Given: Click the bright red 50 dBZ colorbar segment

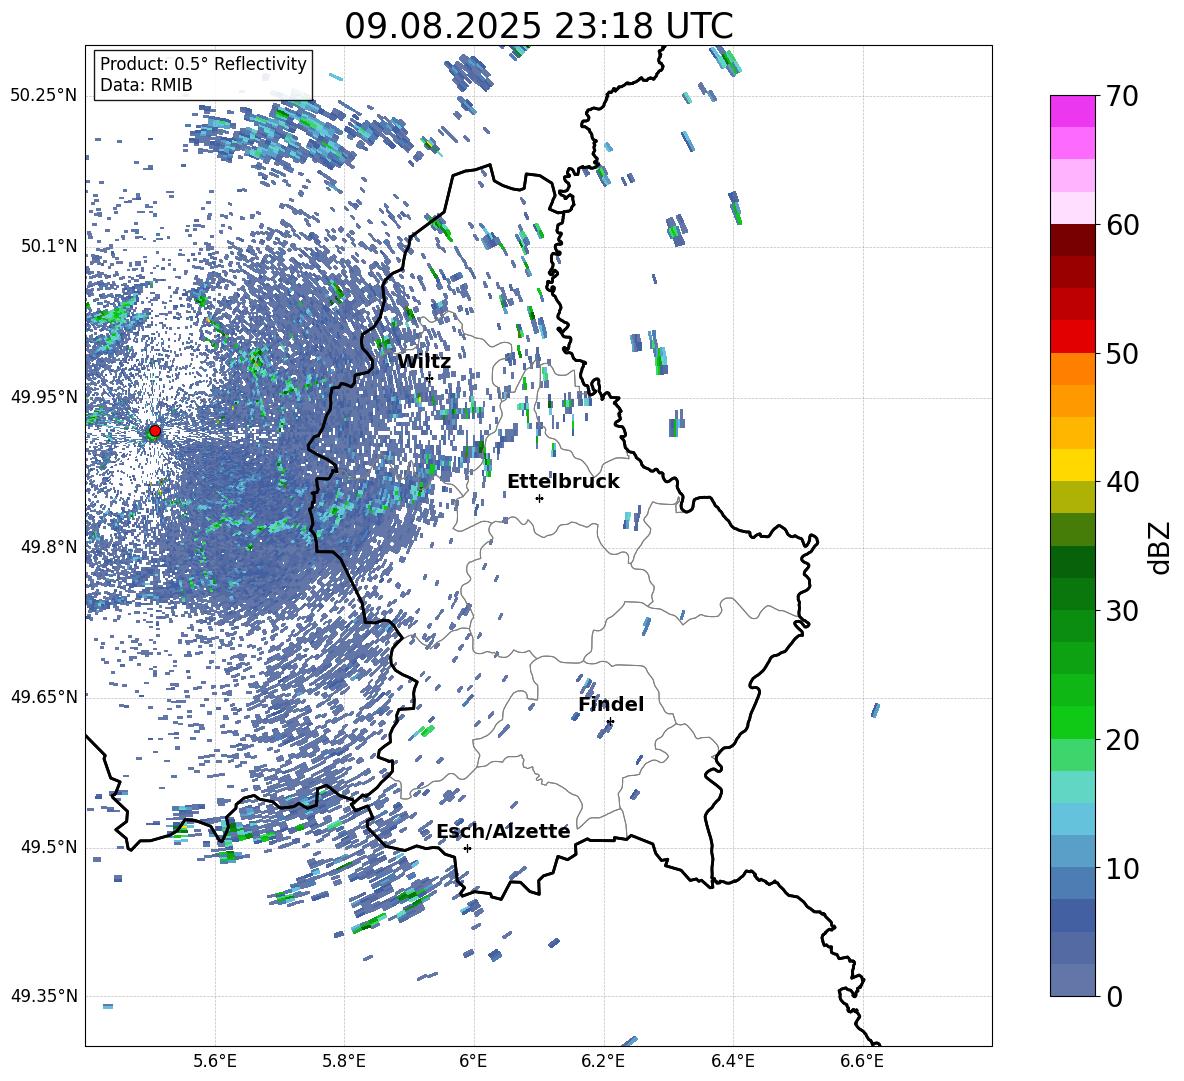Looking at the screenshot, I should [1073, 337].
